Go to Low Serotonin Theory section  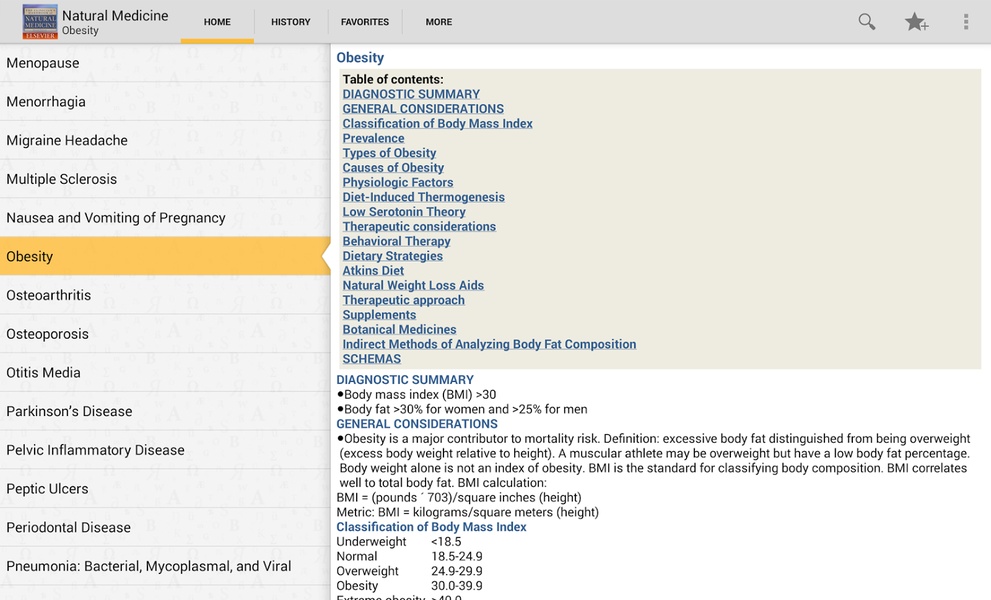(404, 212)
